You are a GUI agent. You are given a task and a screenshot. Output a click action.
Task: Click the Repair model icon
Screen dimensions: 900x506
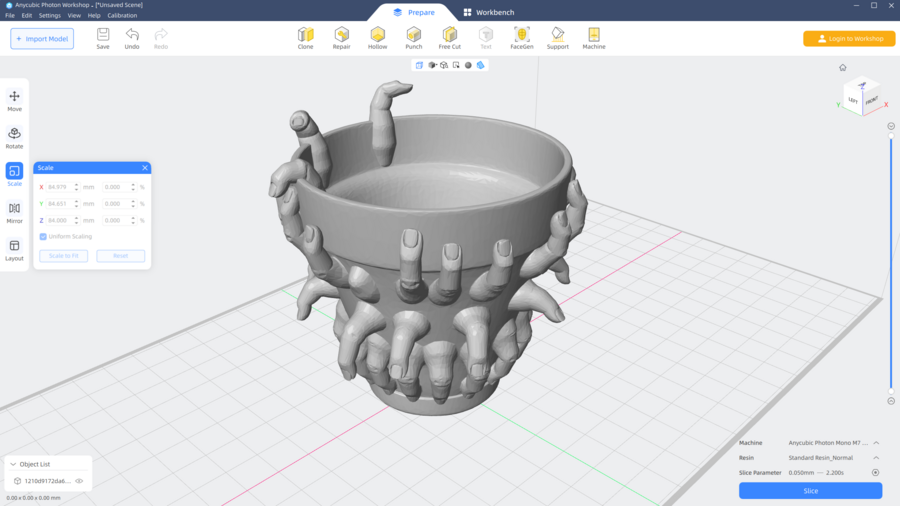tap(341, 38)
